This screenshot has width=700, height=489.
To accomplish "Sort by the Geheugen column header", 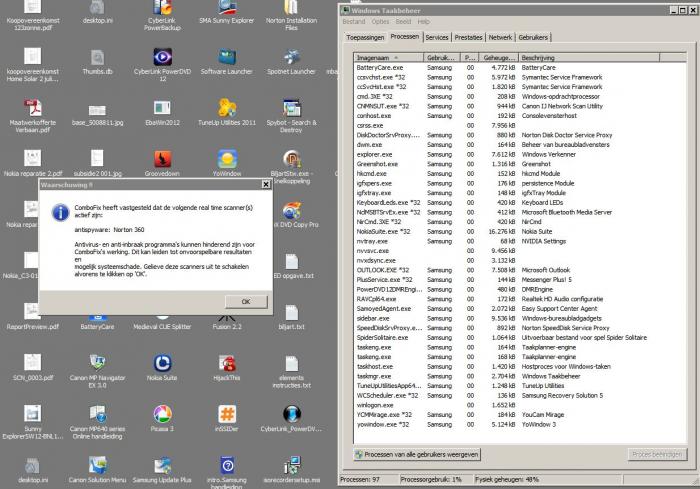I will click(499, 58).
